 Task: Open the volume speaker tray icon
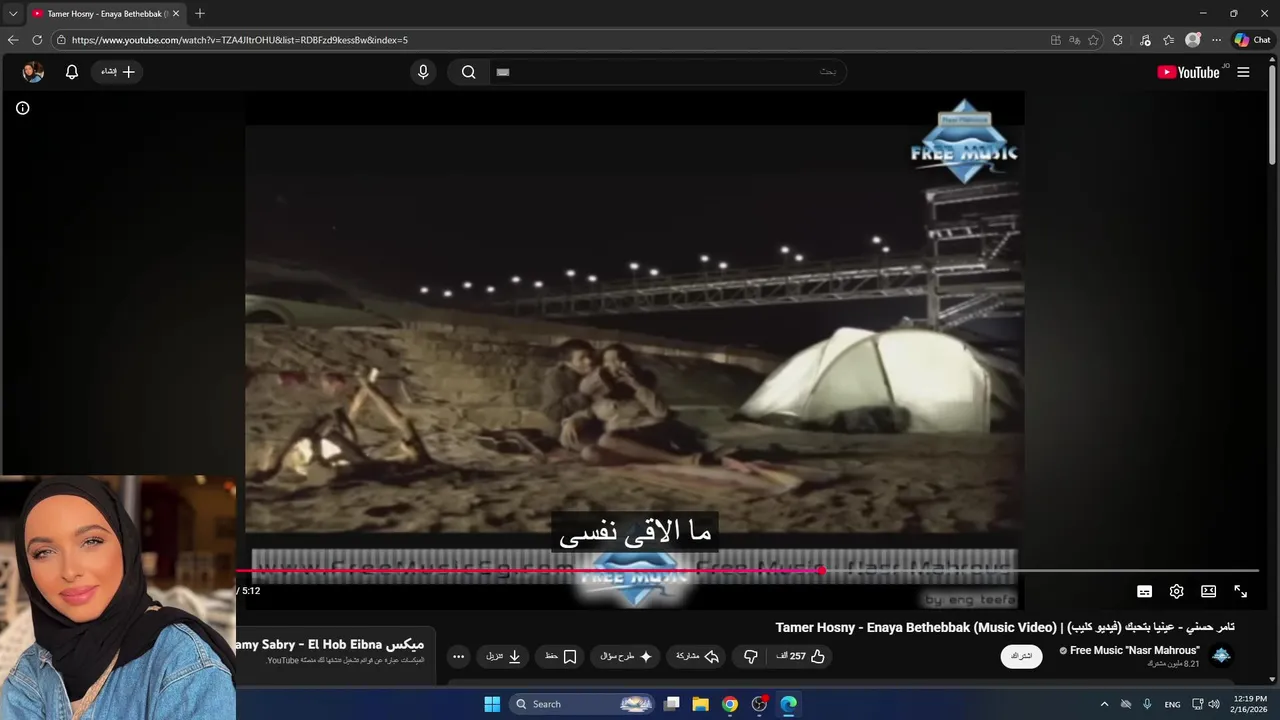pos(1214,704)
